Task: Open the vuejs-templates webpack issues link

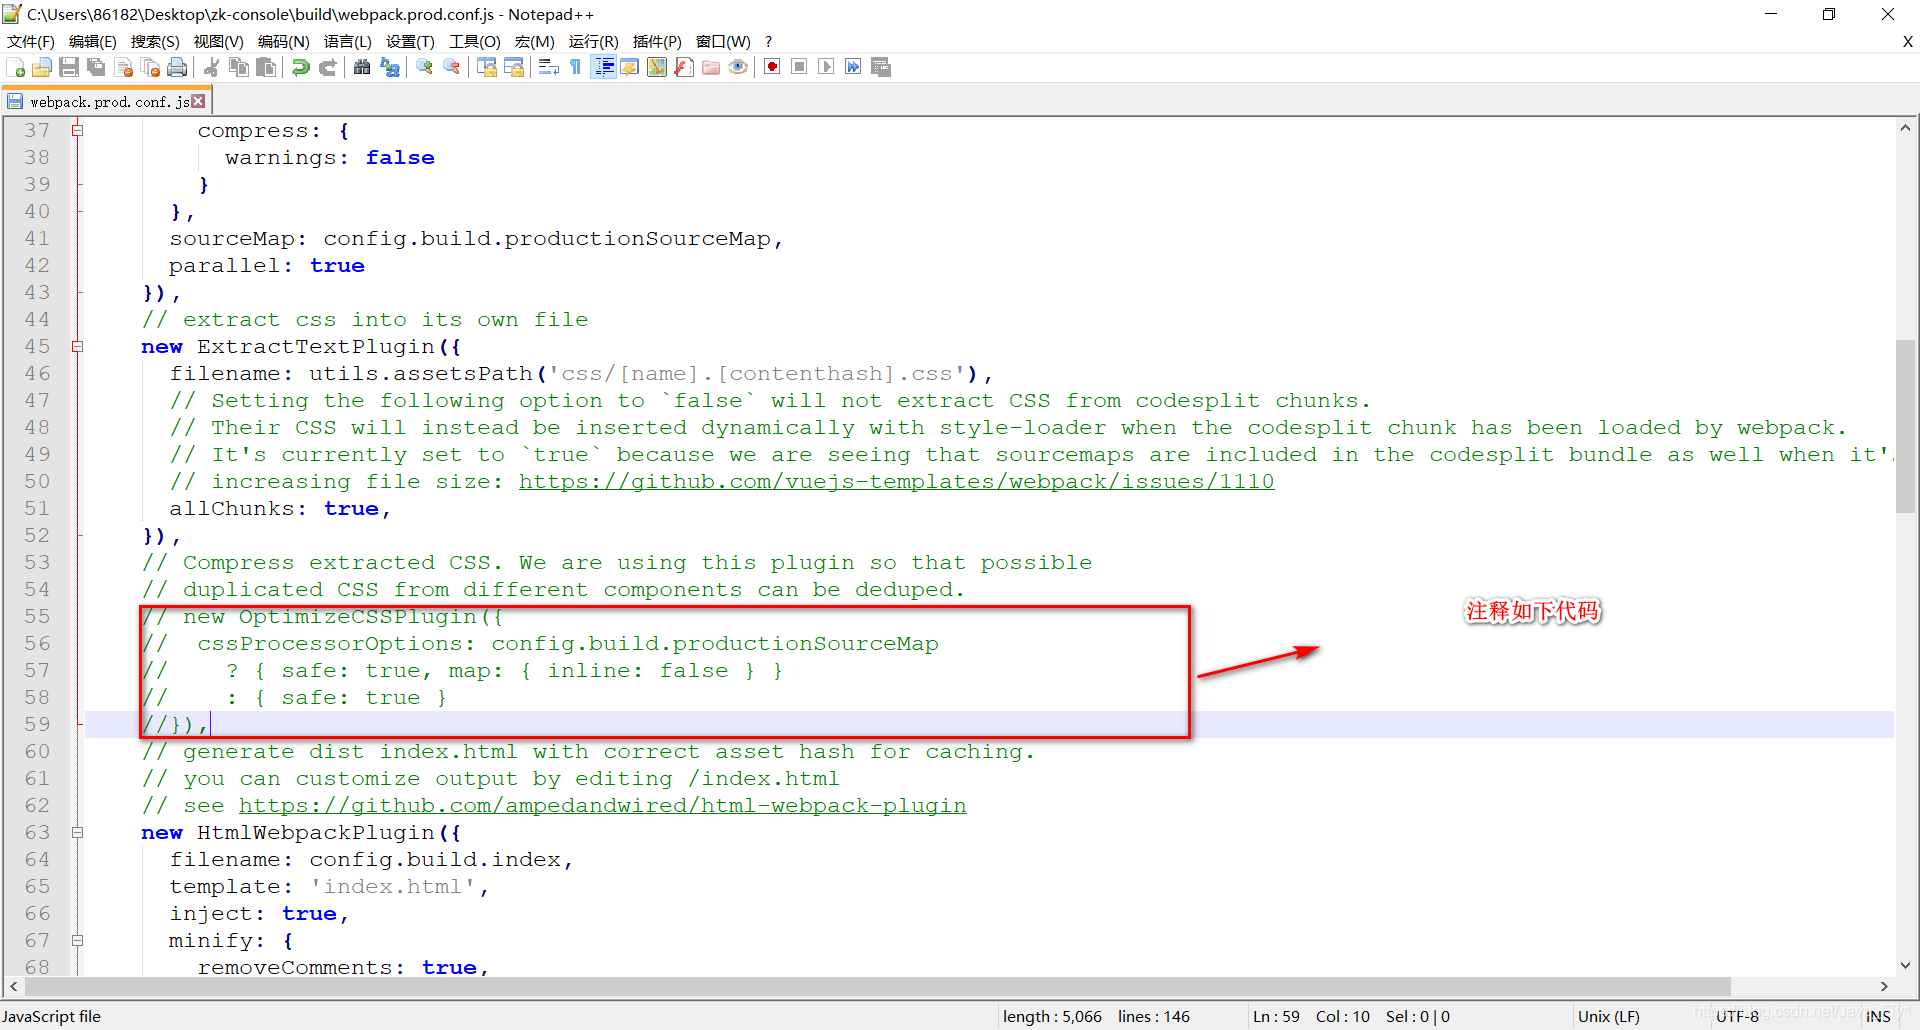Action: (x=896, y=481)
